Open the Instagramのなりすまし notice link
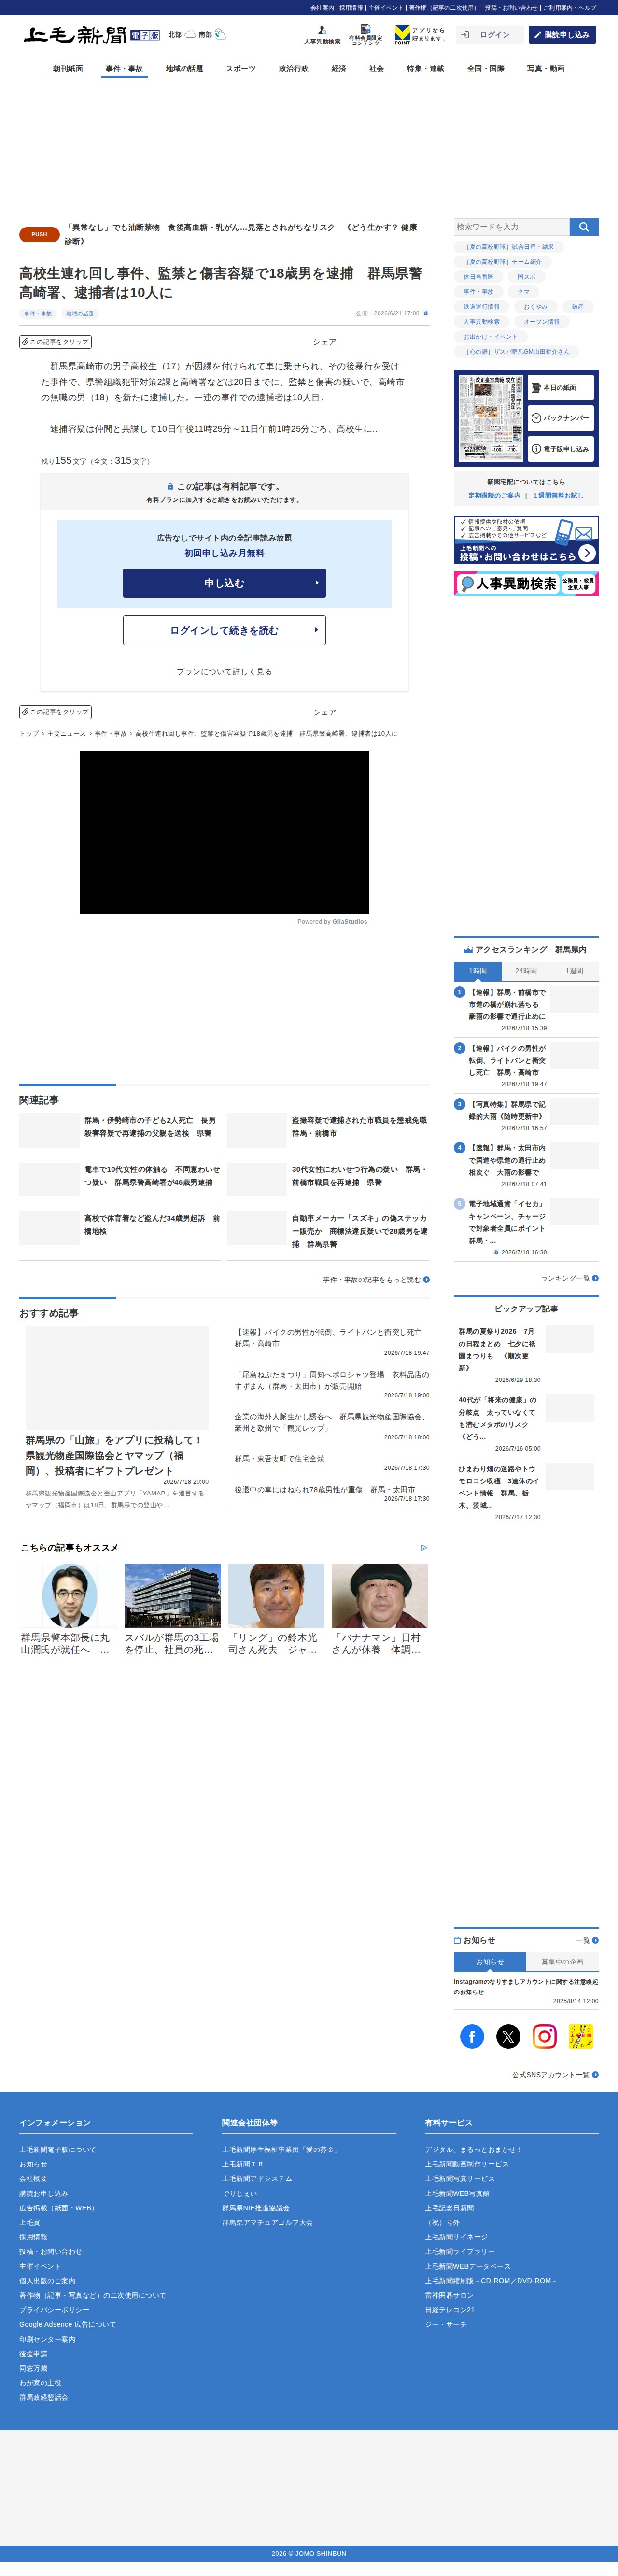Image resolution: width=618 pixels, height=2576 pixels. (526, 1986)
